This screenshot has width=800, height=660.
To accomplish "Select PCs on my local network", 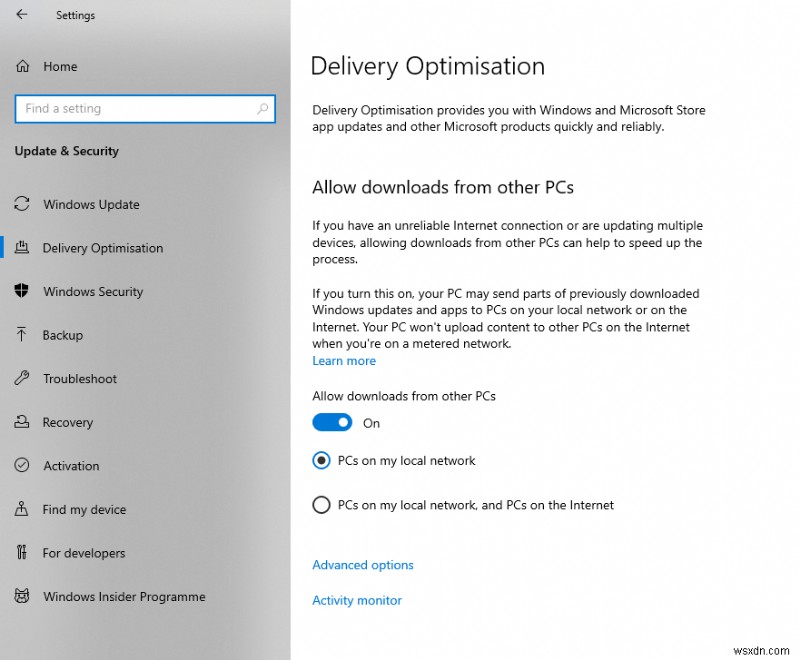I will pyautogui.click(x=321, y=460).
